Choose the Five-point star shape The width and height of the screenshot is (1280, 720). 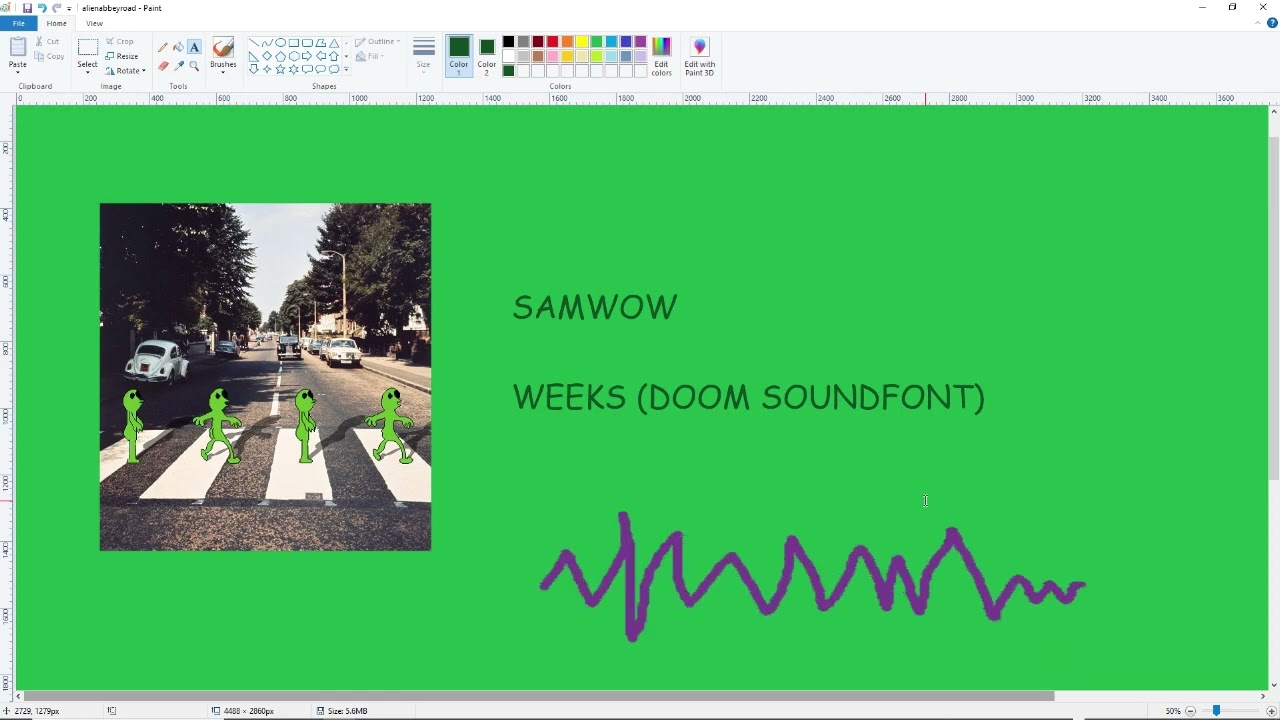[x=280, y=69]
